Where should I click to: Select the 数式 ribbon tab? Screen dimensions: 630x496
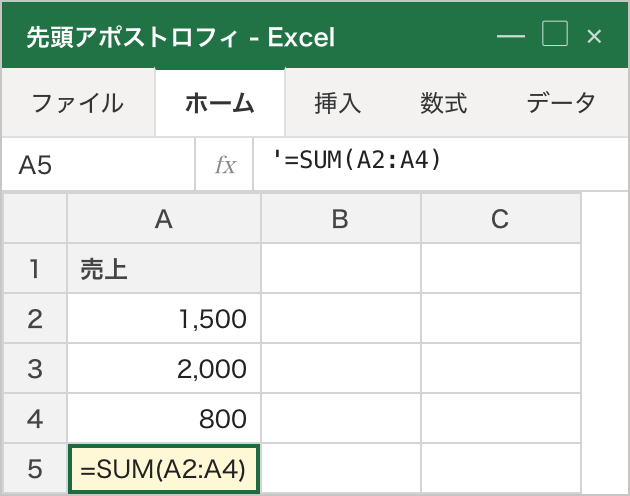pyautogui.click(x=444, y=103)
